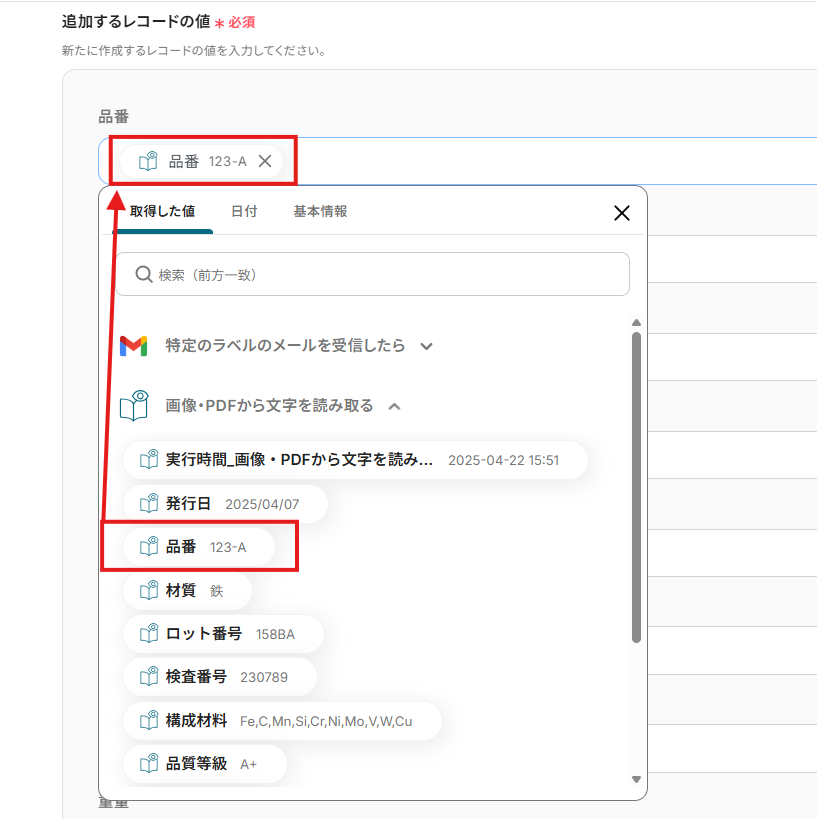Select 発行日 2025/04/07 value

pyautogui.click(x=225, y=504)
